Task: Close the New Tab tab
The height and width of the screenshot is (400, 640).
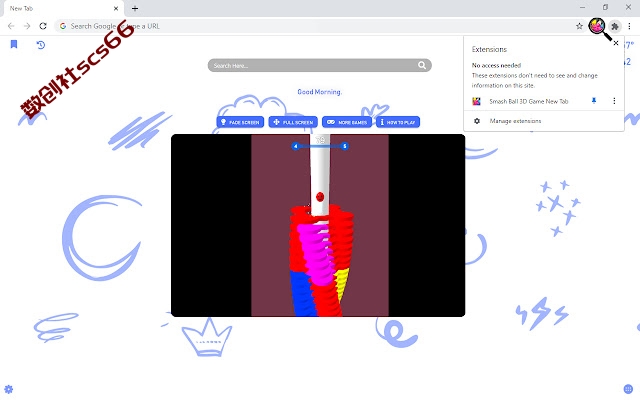Action: (116, 8)
